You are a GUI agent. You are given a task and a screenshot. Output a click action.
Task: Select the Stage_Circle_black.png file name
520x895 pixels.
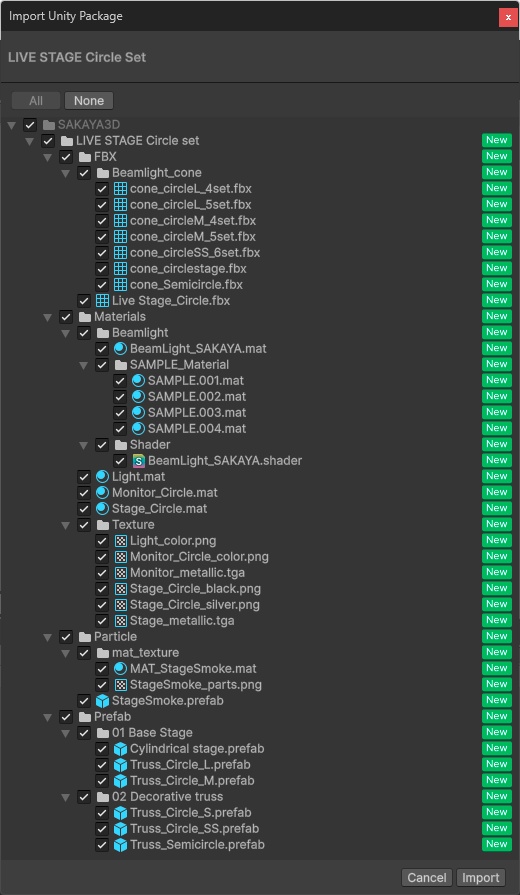click(196, 588)
